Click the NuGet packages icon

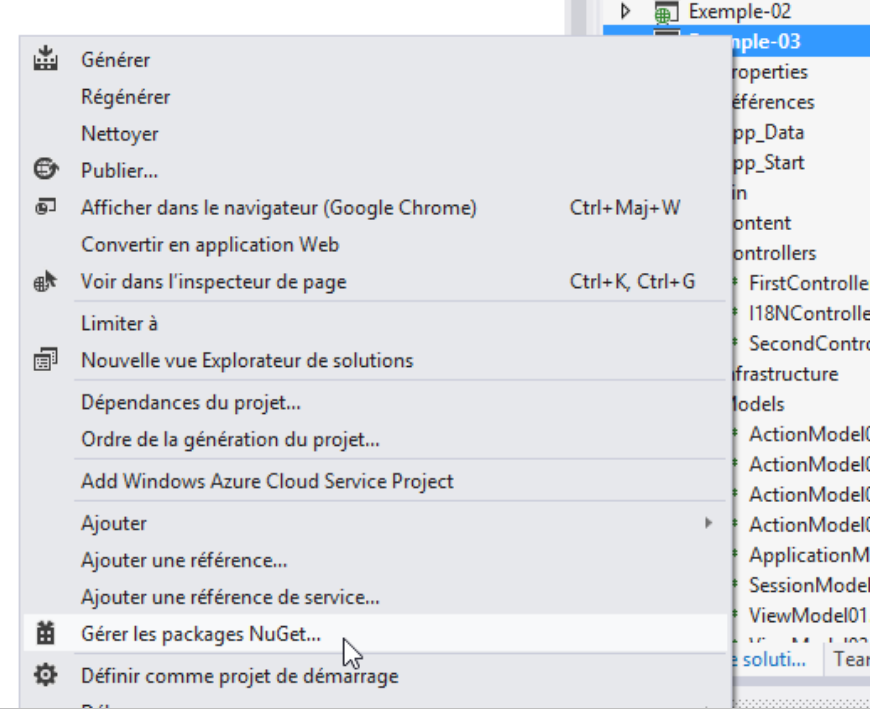46,634
